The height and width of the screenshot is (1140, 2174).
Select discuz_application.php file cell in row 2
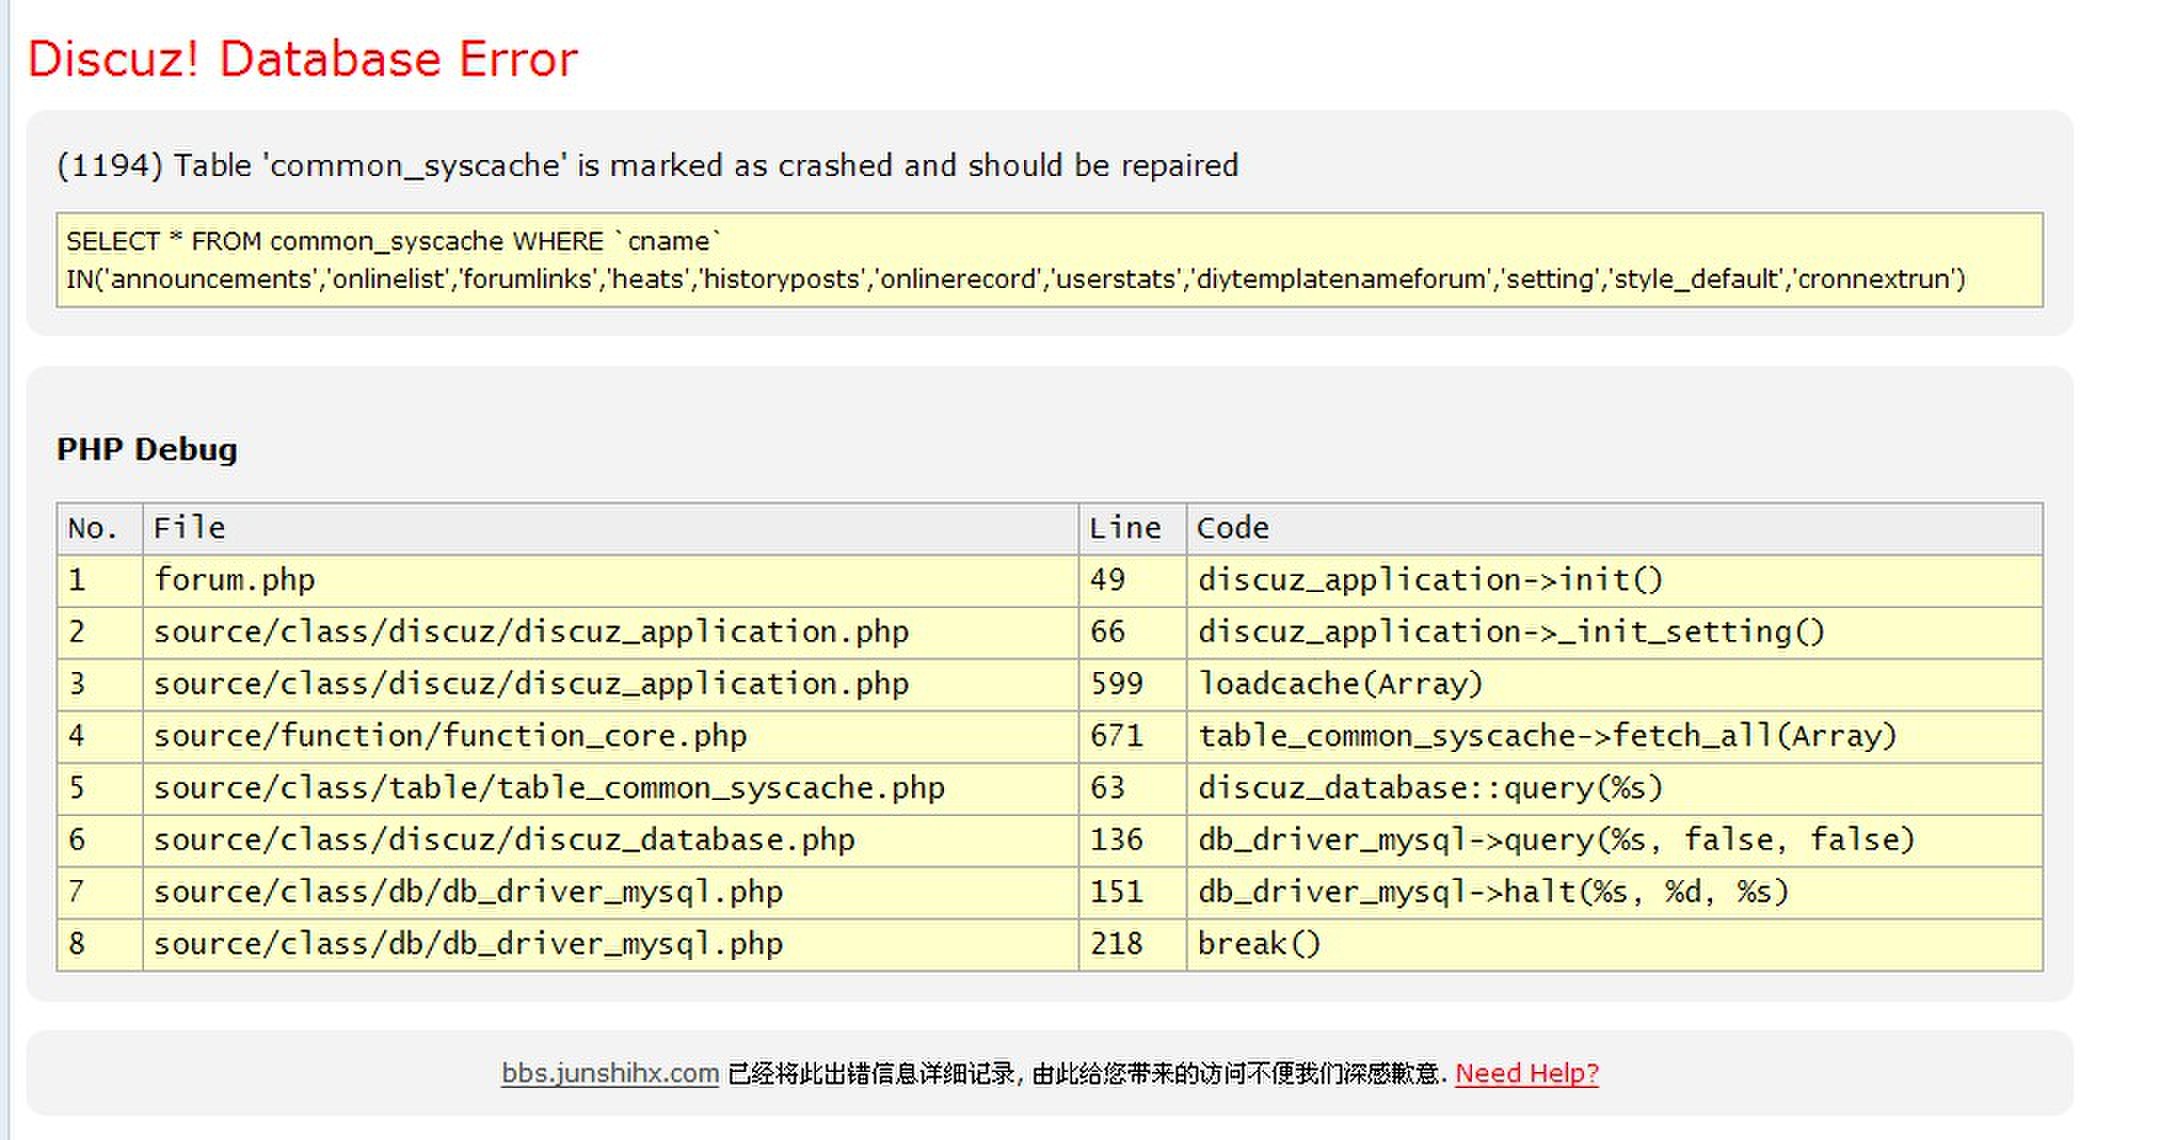pos(610,633)
